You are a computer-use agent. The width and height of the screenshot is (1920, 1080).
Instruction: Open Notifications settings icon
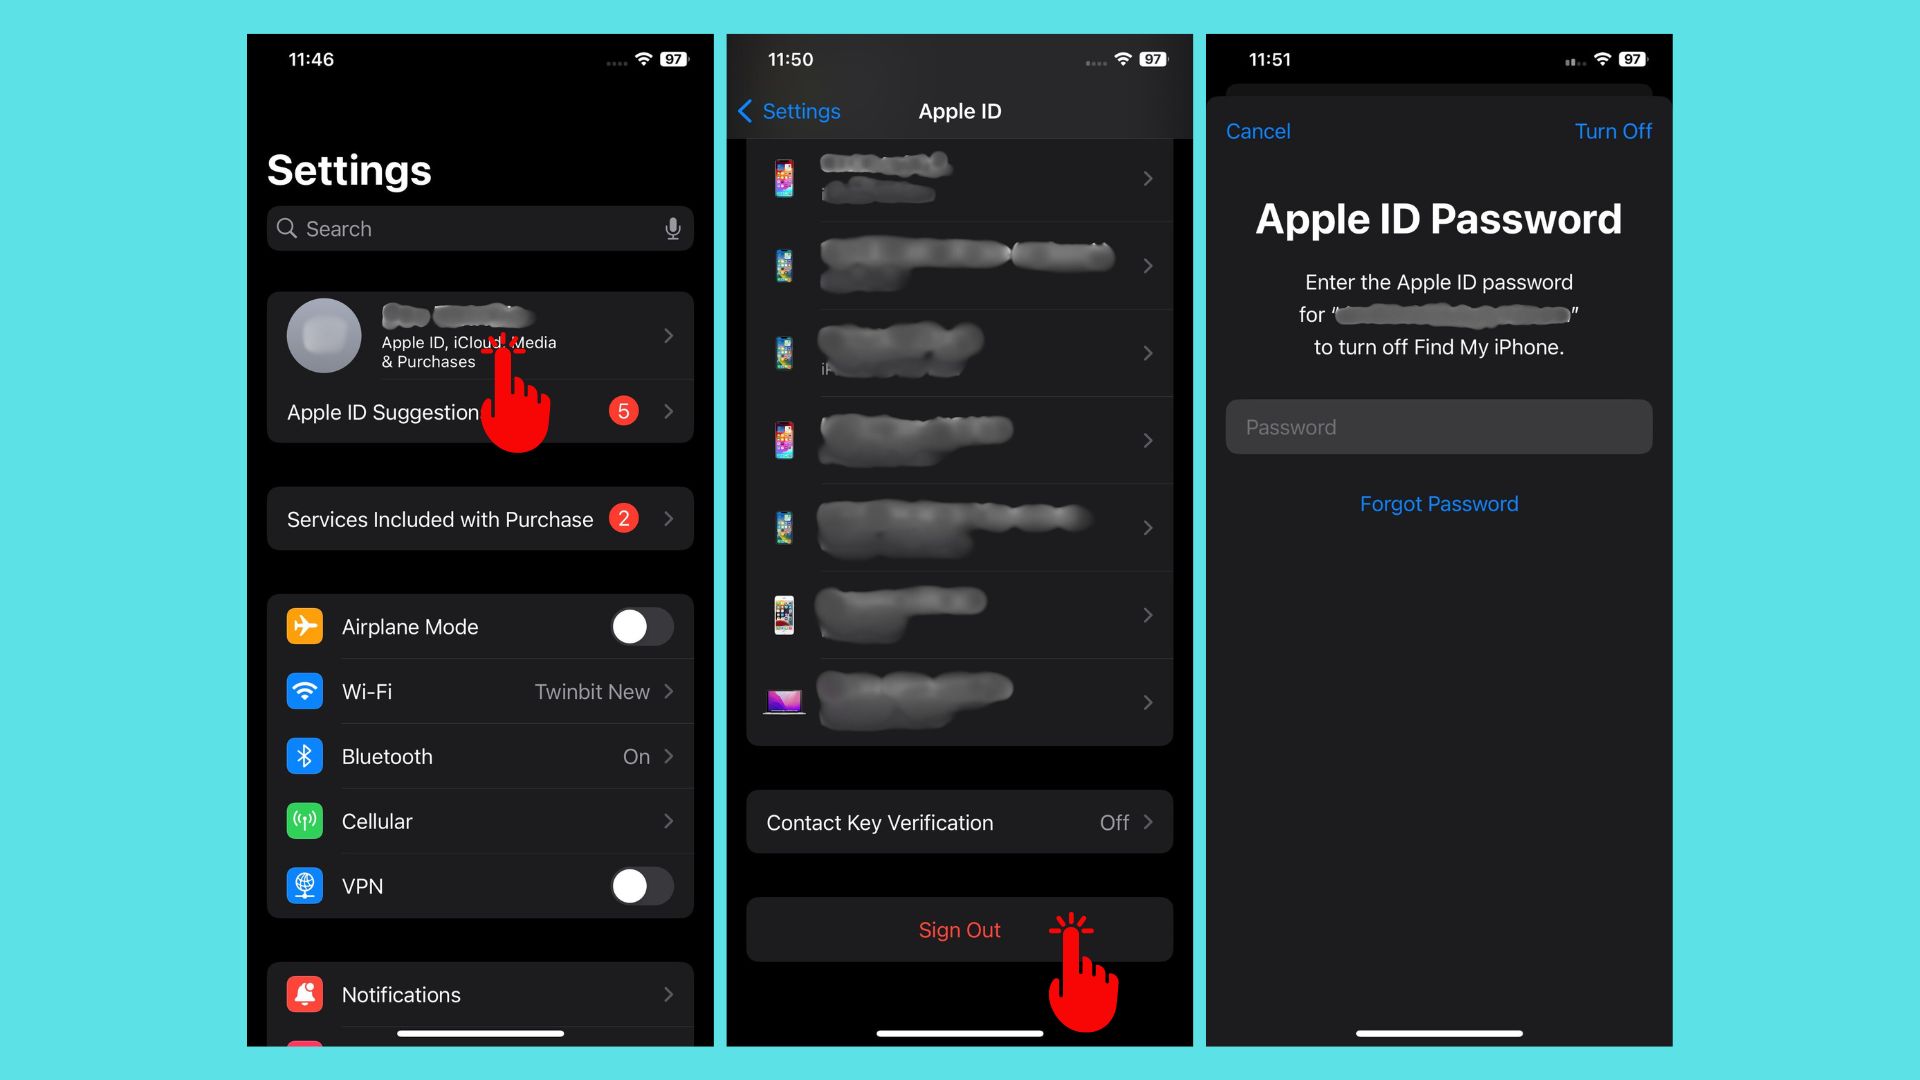[x=305, y=994]
